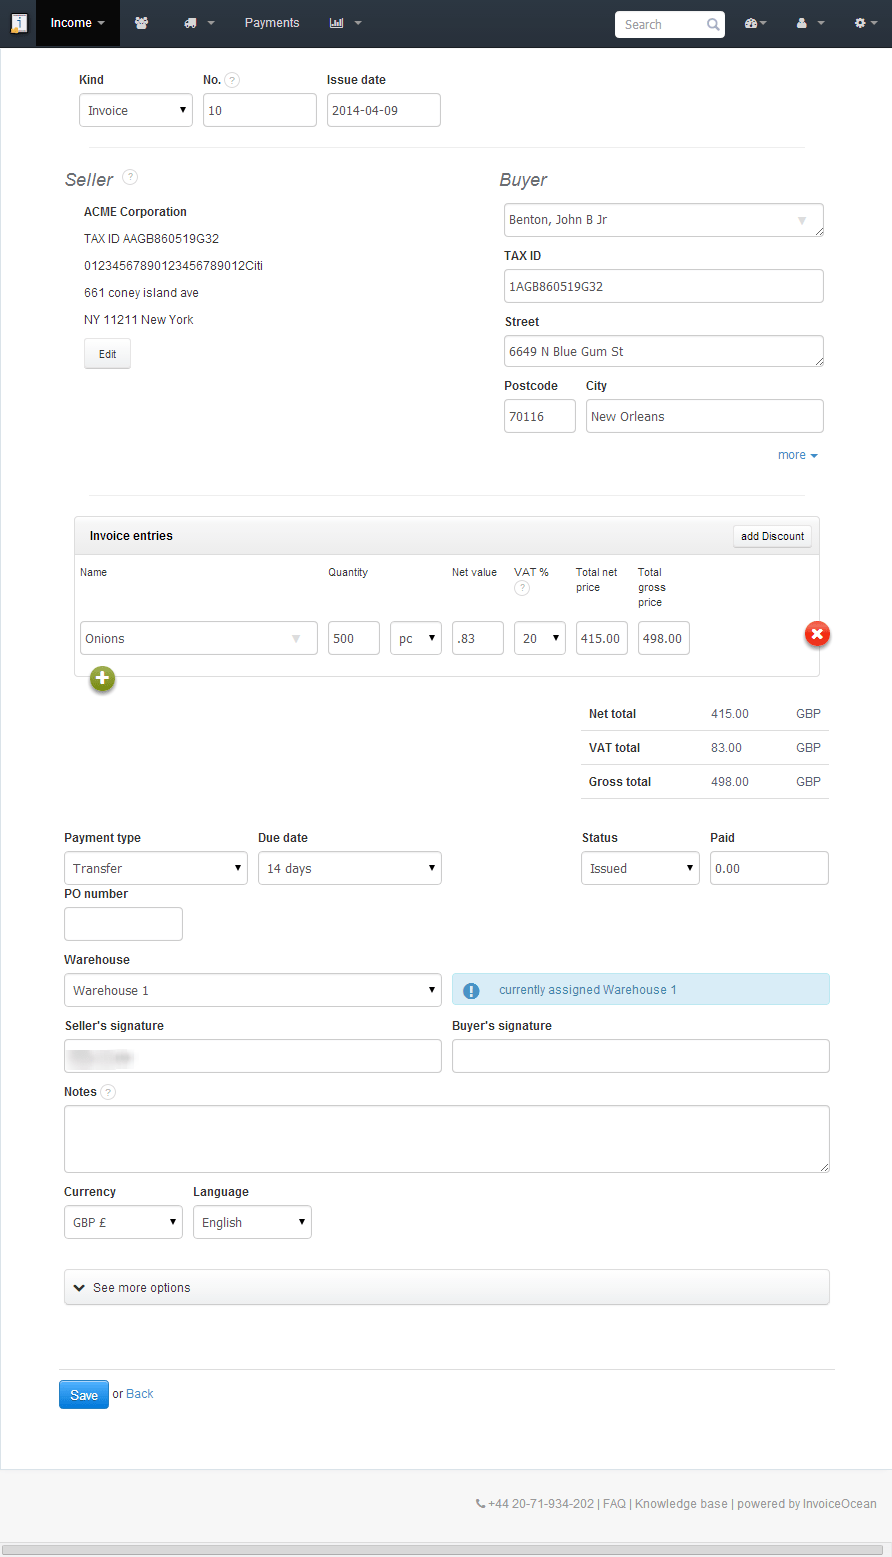
Task: Open the Kind dropdown showing Invoice
Action: click(x=135, y=110)
